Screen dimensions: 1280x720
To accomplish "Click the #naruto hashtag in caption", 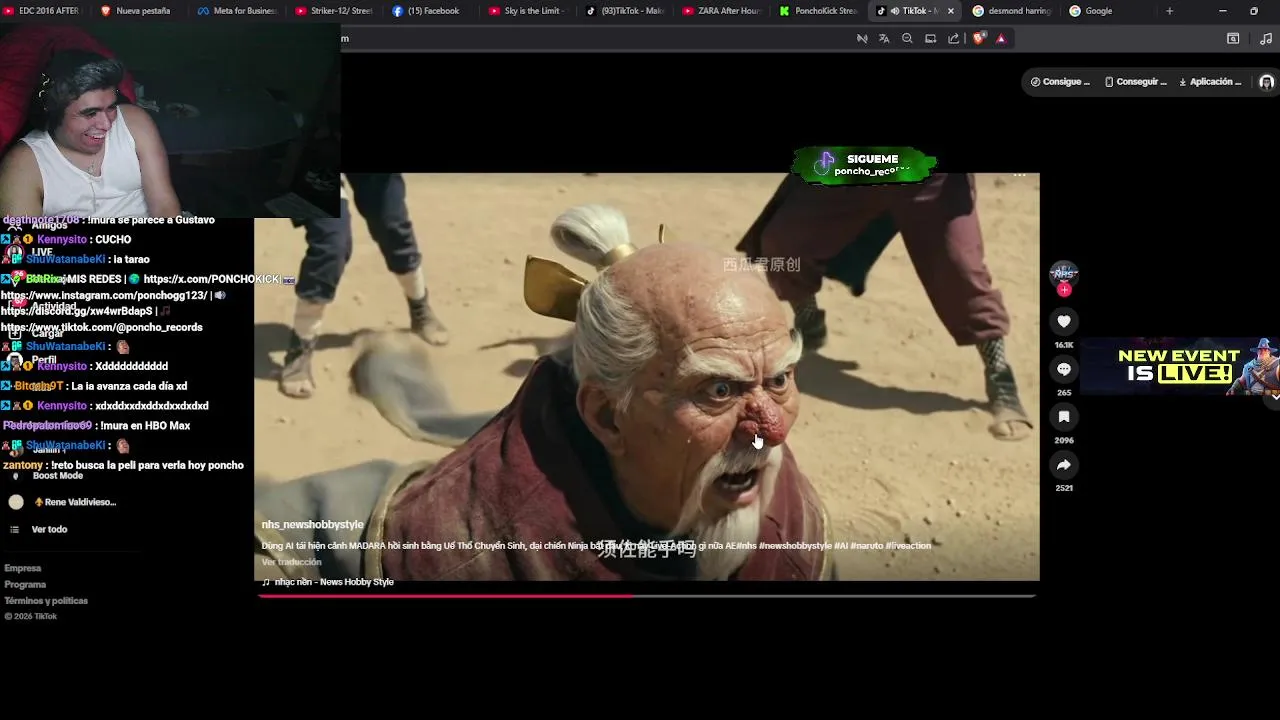I will pyautogui.click(x=867, y=546).
